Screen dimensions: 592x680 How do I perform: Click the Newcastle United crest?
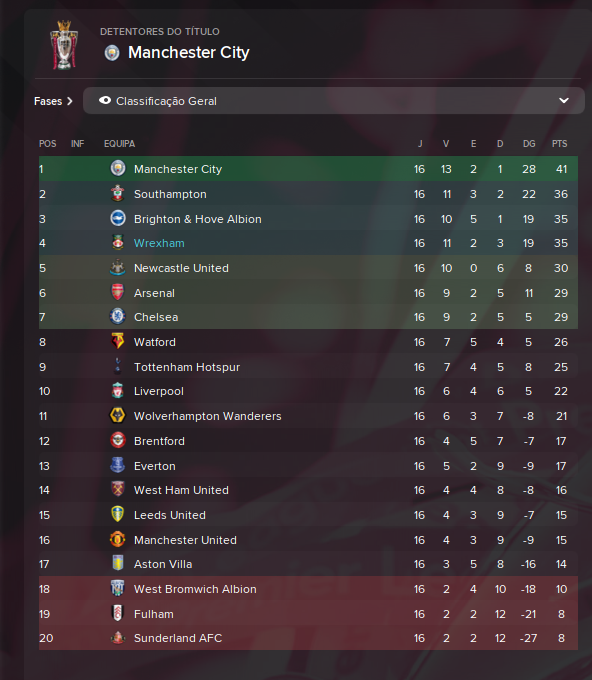pos(118,268)
